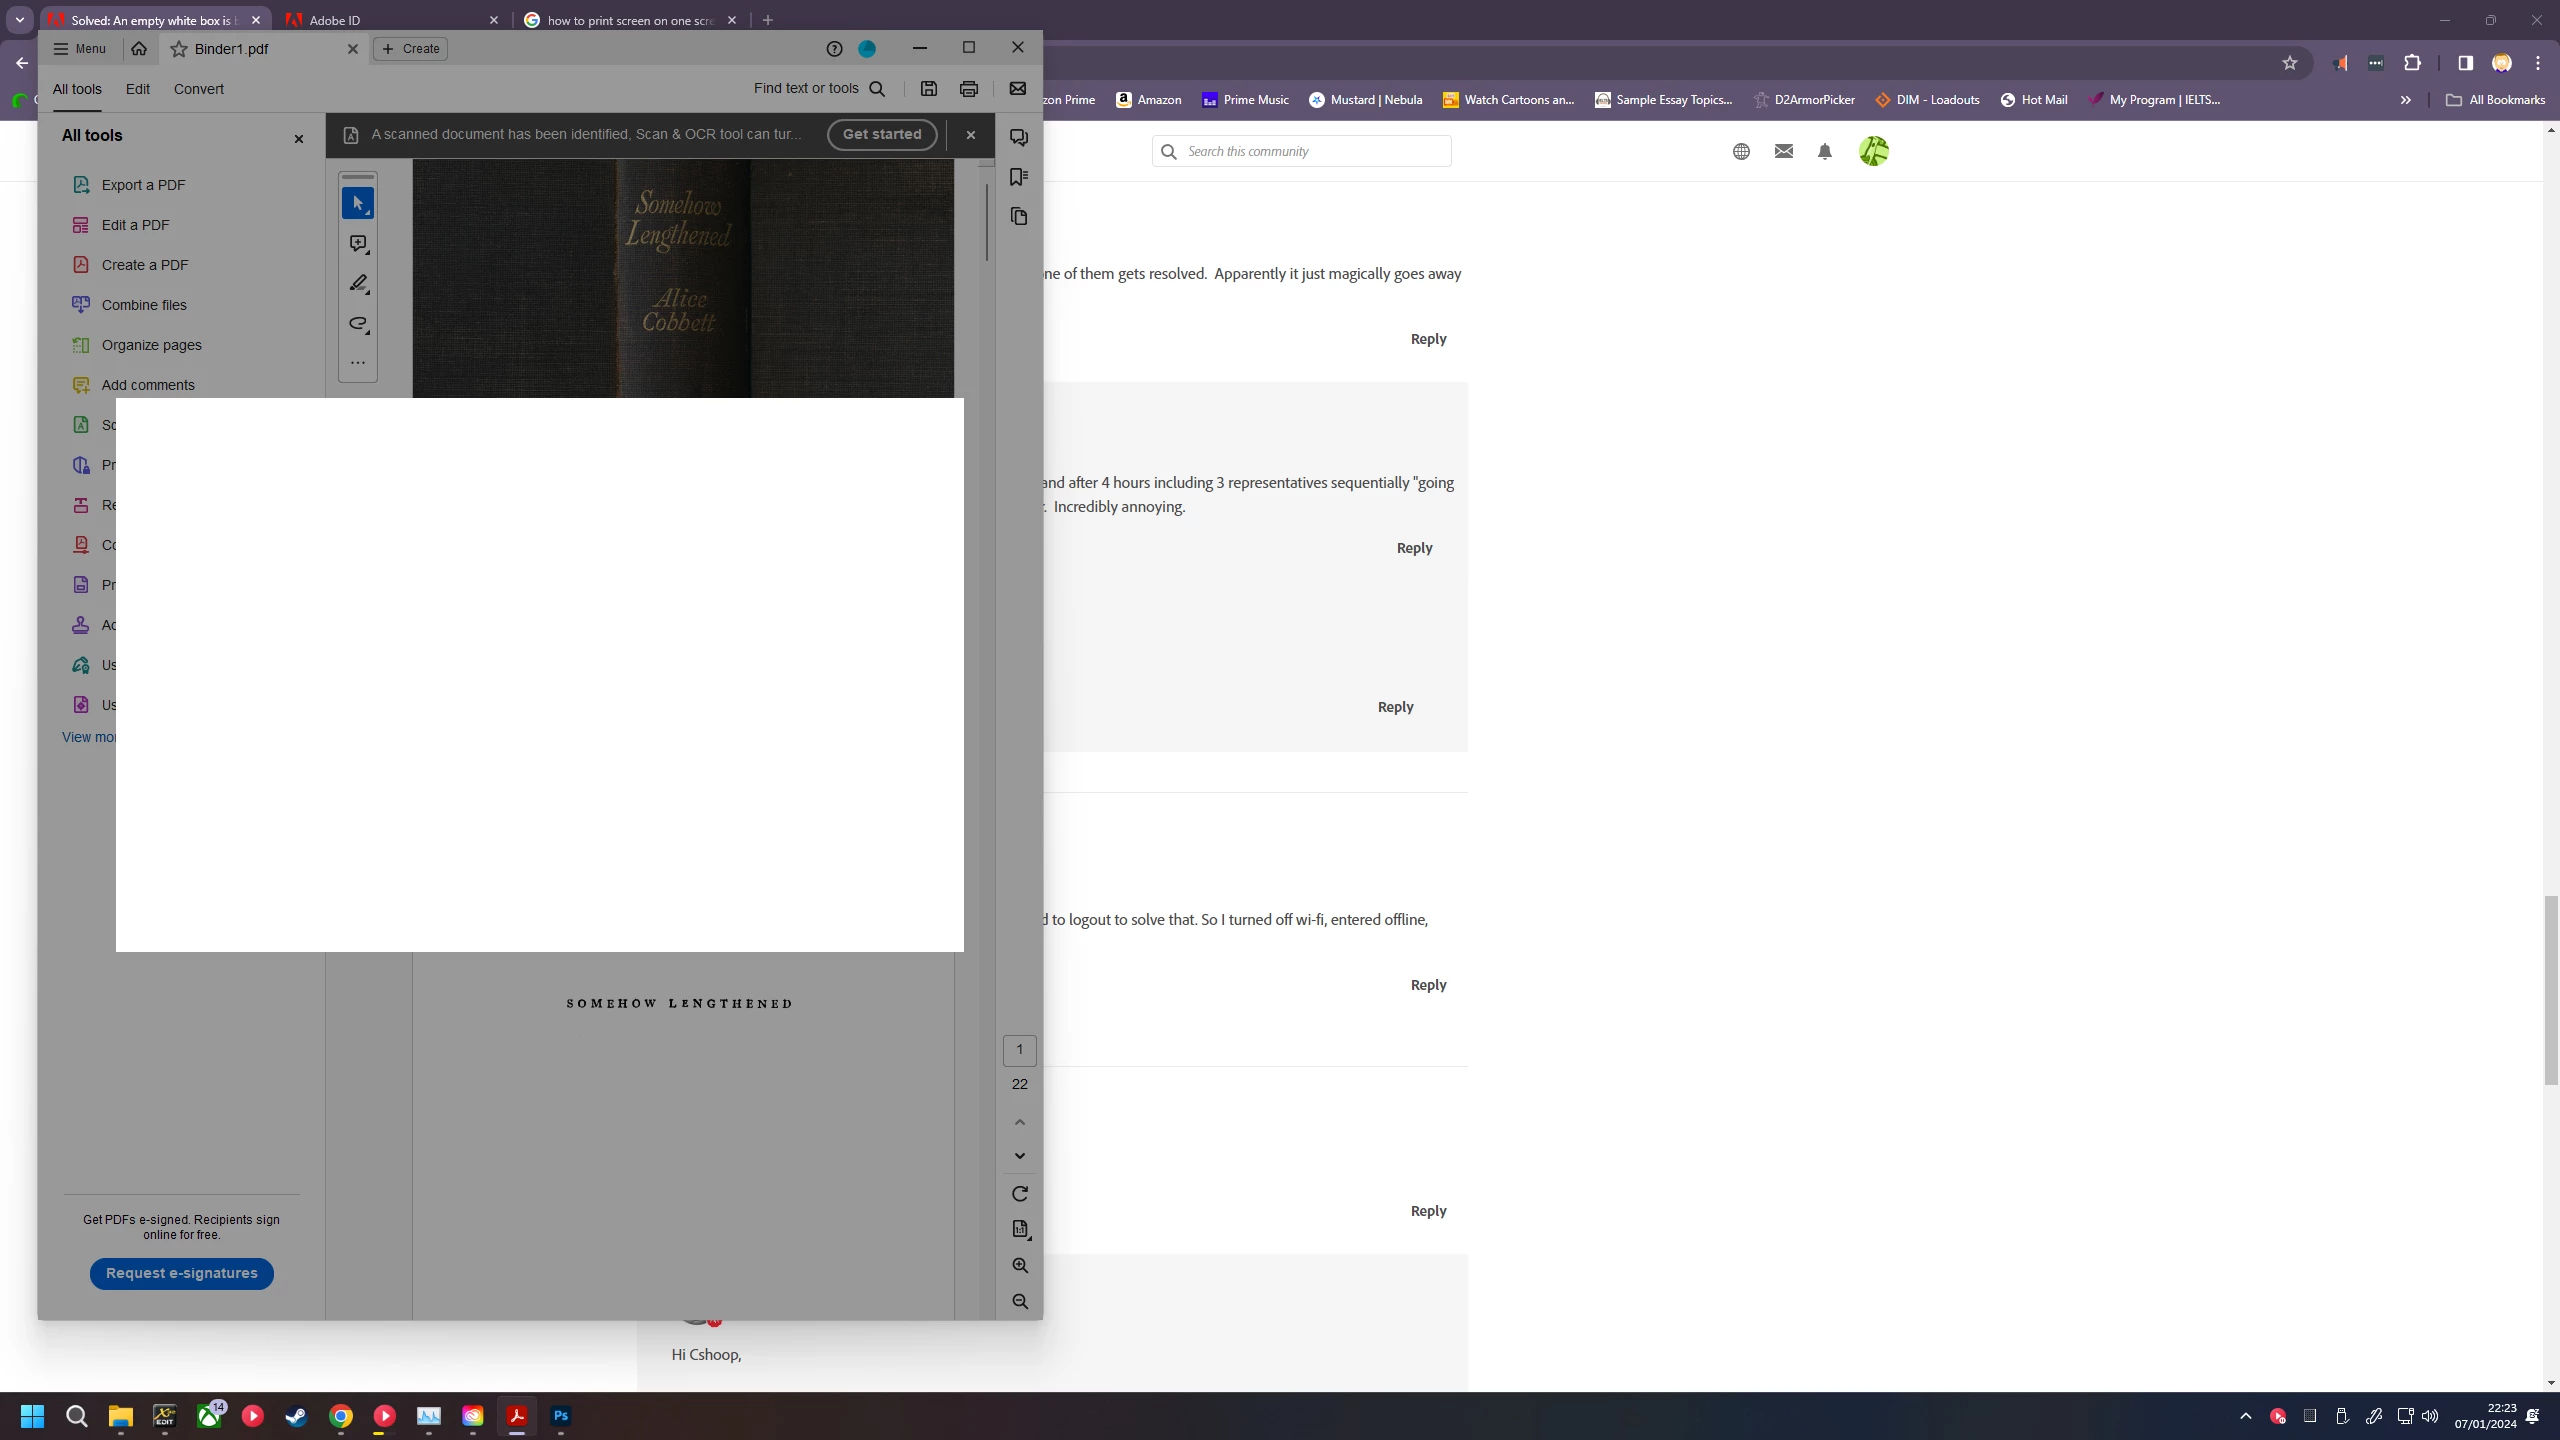
Task: Click the Save file icon
Action: (x=928, y=89)
